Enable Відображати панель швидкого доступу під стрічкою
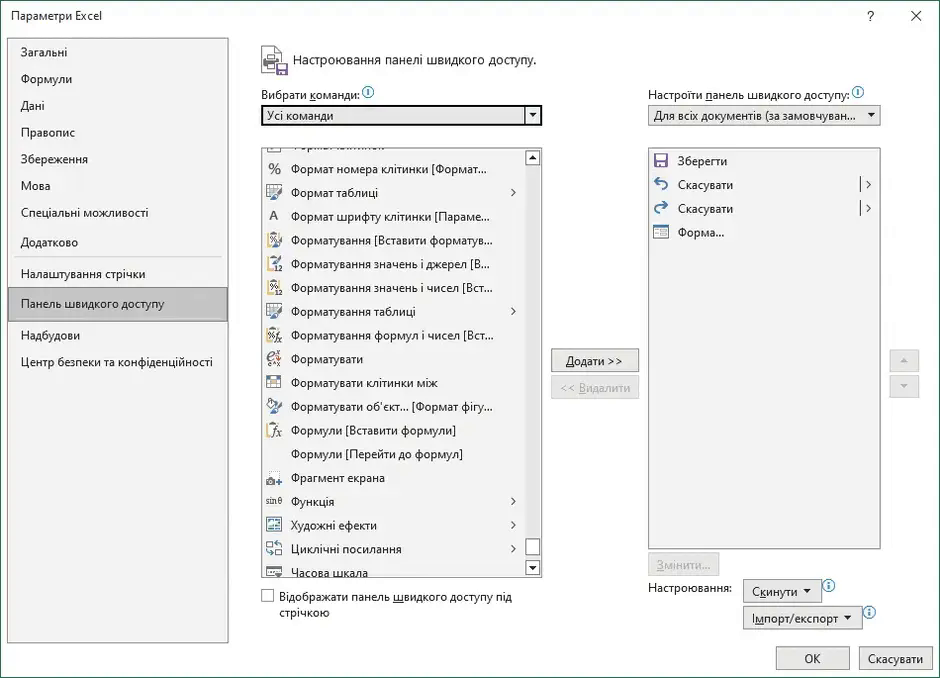Image resolution: width=940 pixels, height=678 pixels. (x=267, y=596)
